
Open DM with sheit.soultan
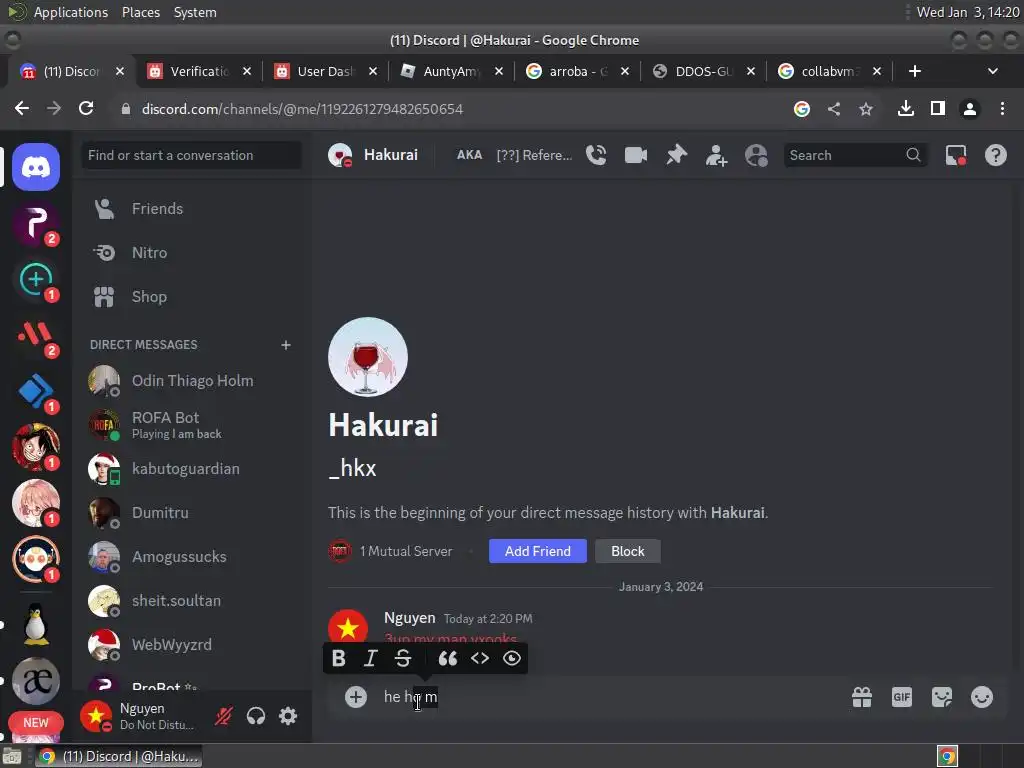[191, 601]
